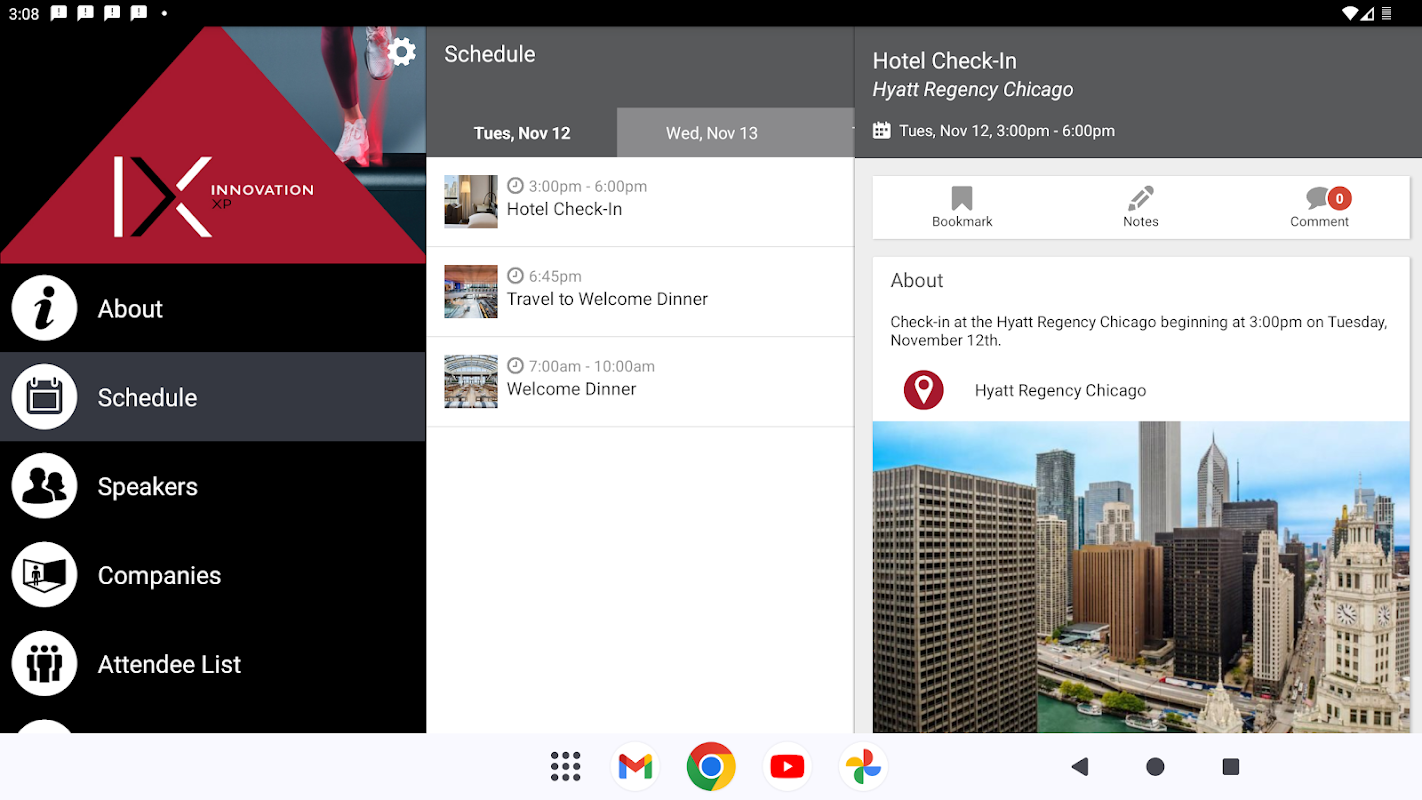Image resolution: width=1422 pixels, height=800 pixels.
Task: Click the Tues, Nov 12, 3:00pm - 6:00pm text
Action: click(x=1007, y=131)
